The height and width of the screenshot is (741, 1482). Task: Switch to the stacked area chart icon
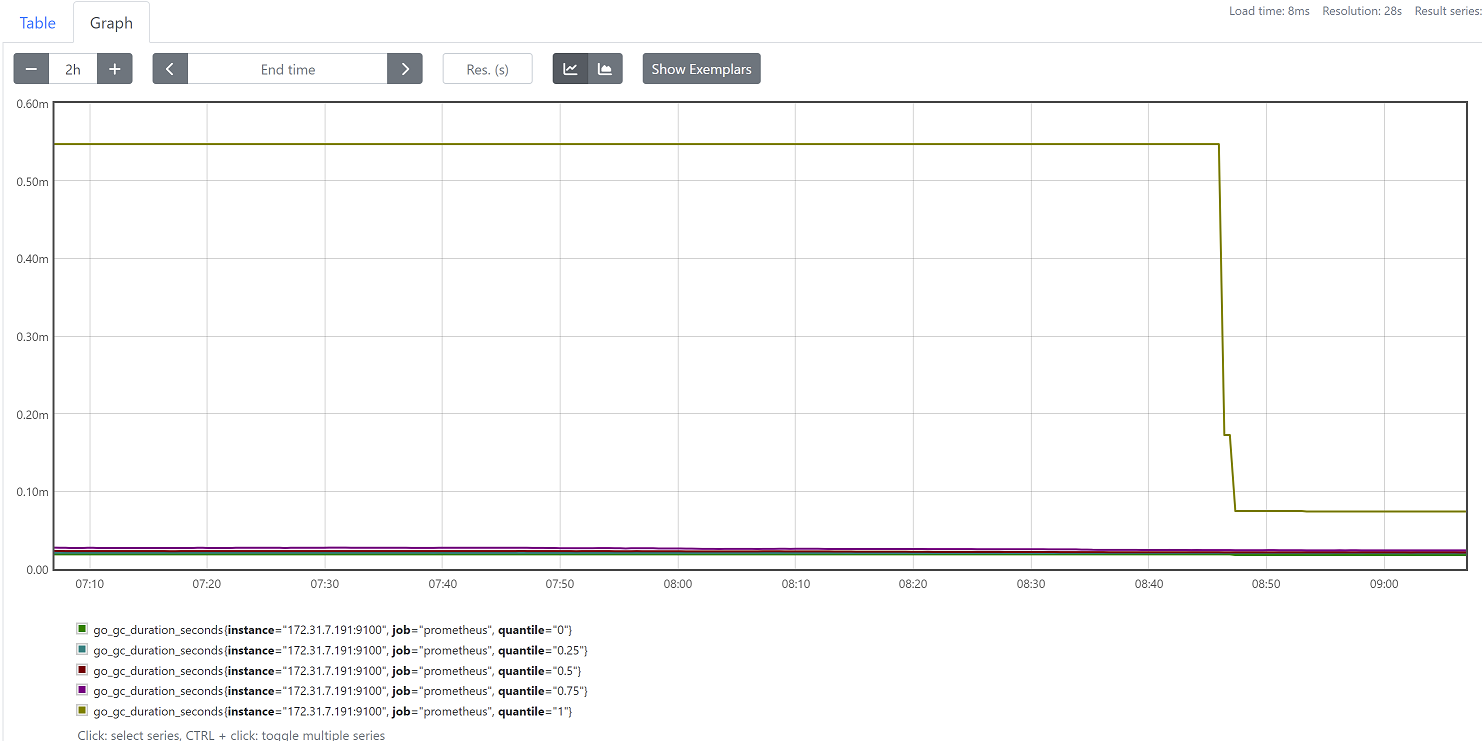605,69
